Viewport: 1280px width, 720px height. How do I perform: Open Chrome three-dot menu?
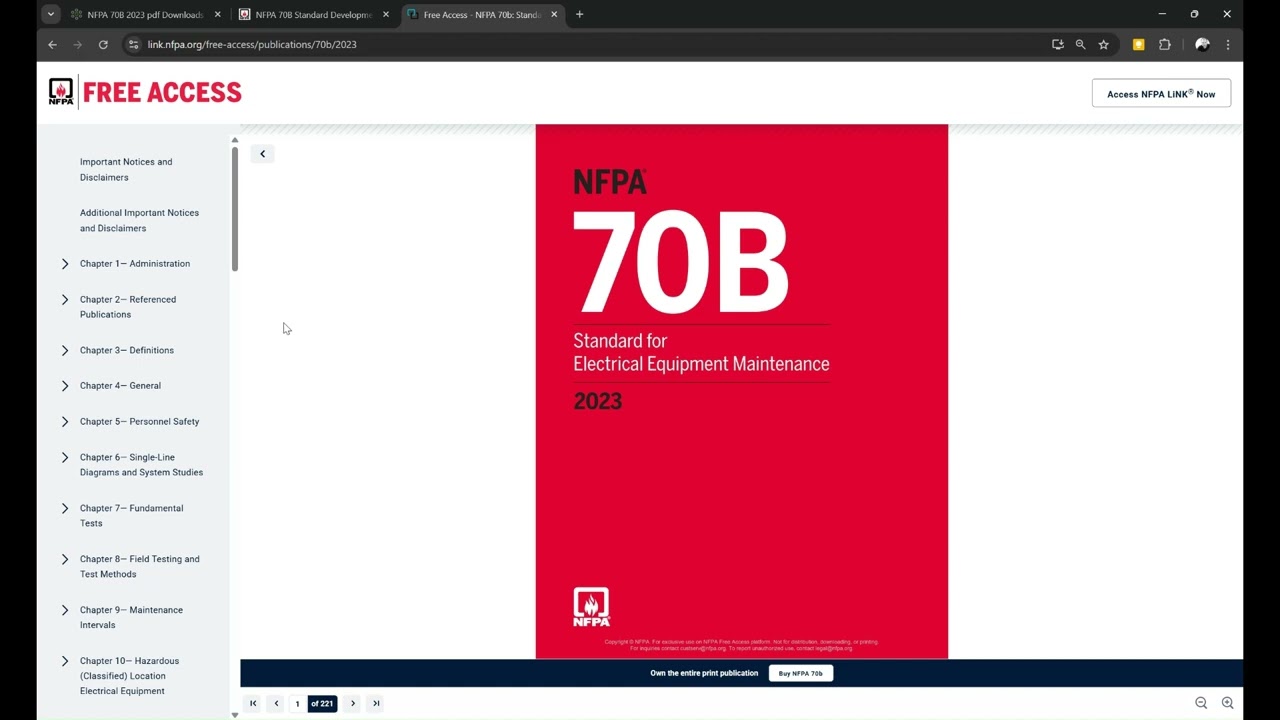point(1227,44)
